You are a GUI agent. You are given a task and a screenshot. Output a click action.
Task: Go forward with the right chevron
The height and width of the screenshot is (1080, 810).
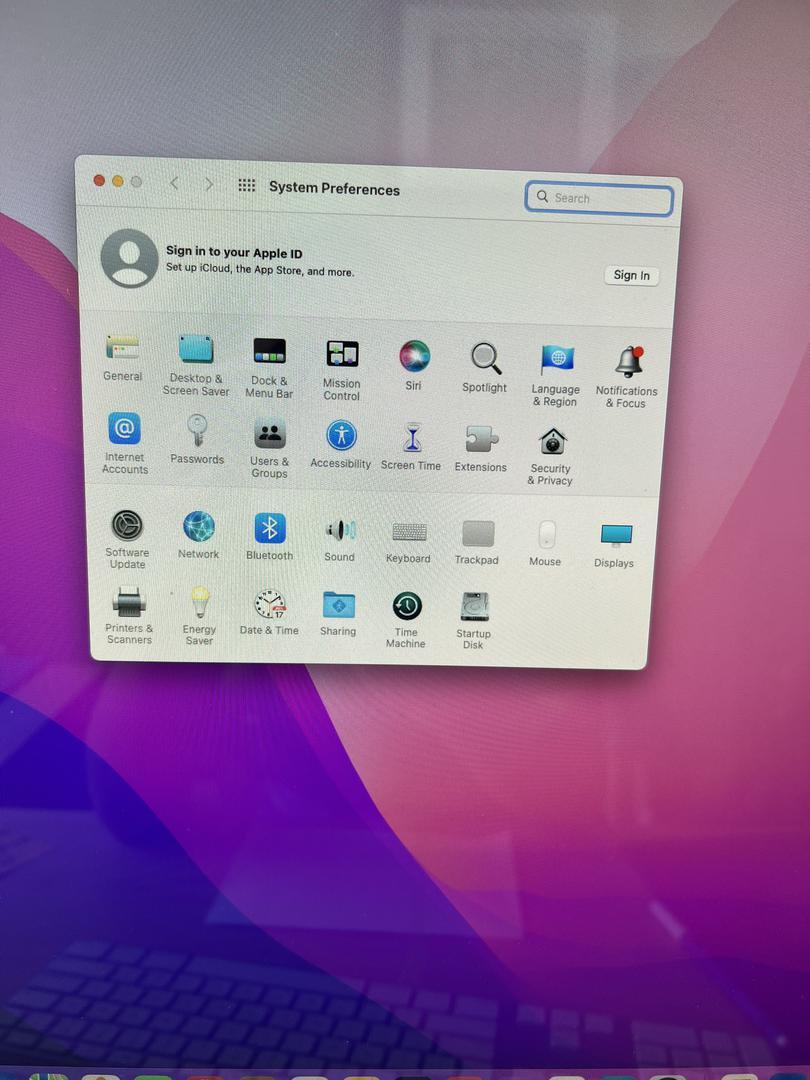(209, 185)
